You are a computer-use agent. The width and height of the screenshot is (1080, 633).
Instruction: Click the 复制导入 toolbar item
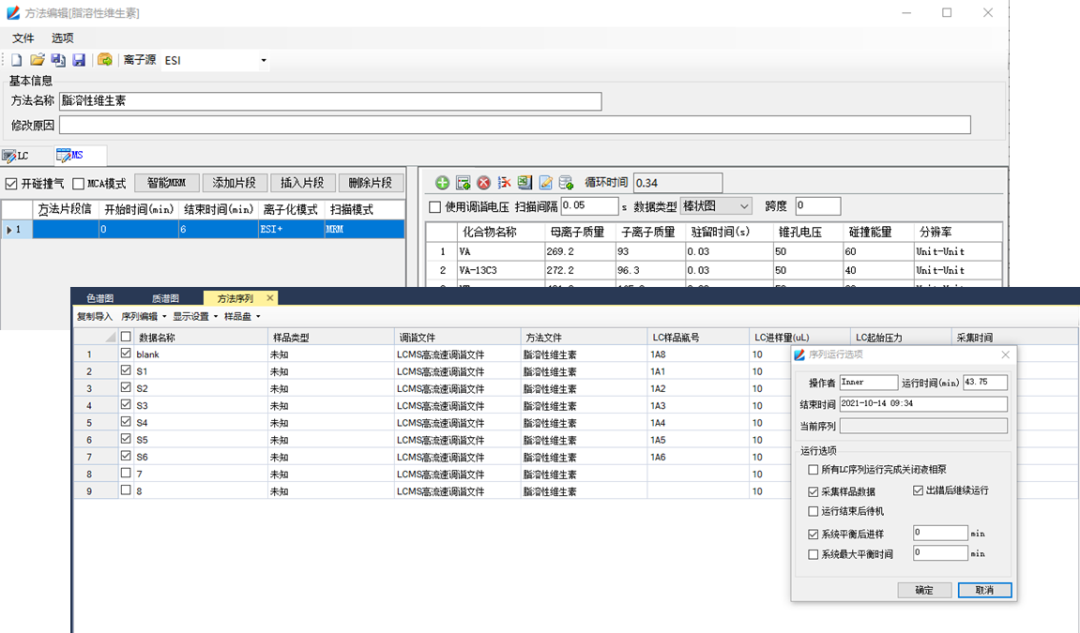coord(94,317)
